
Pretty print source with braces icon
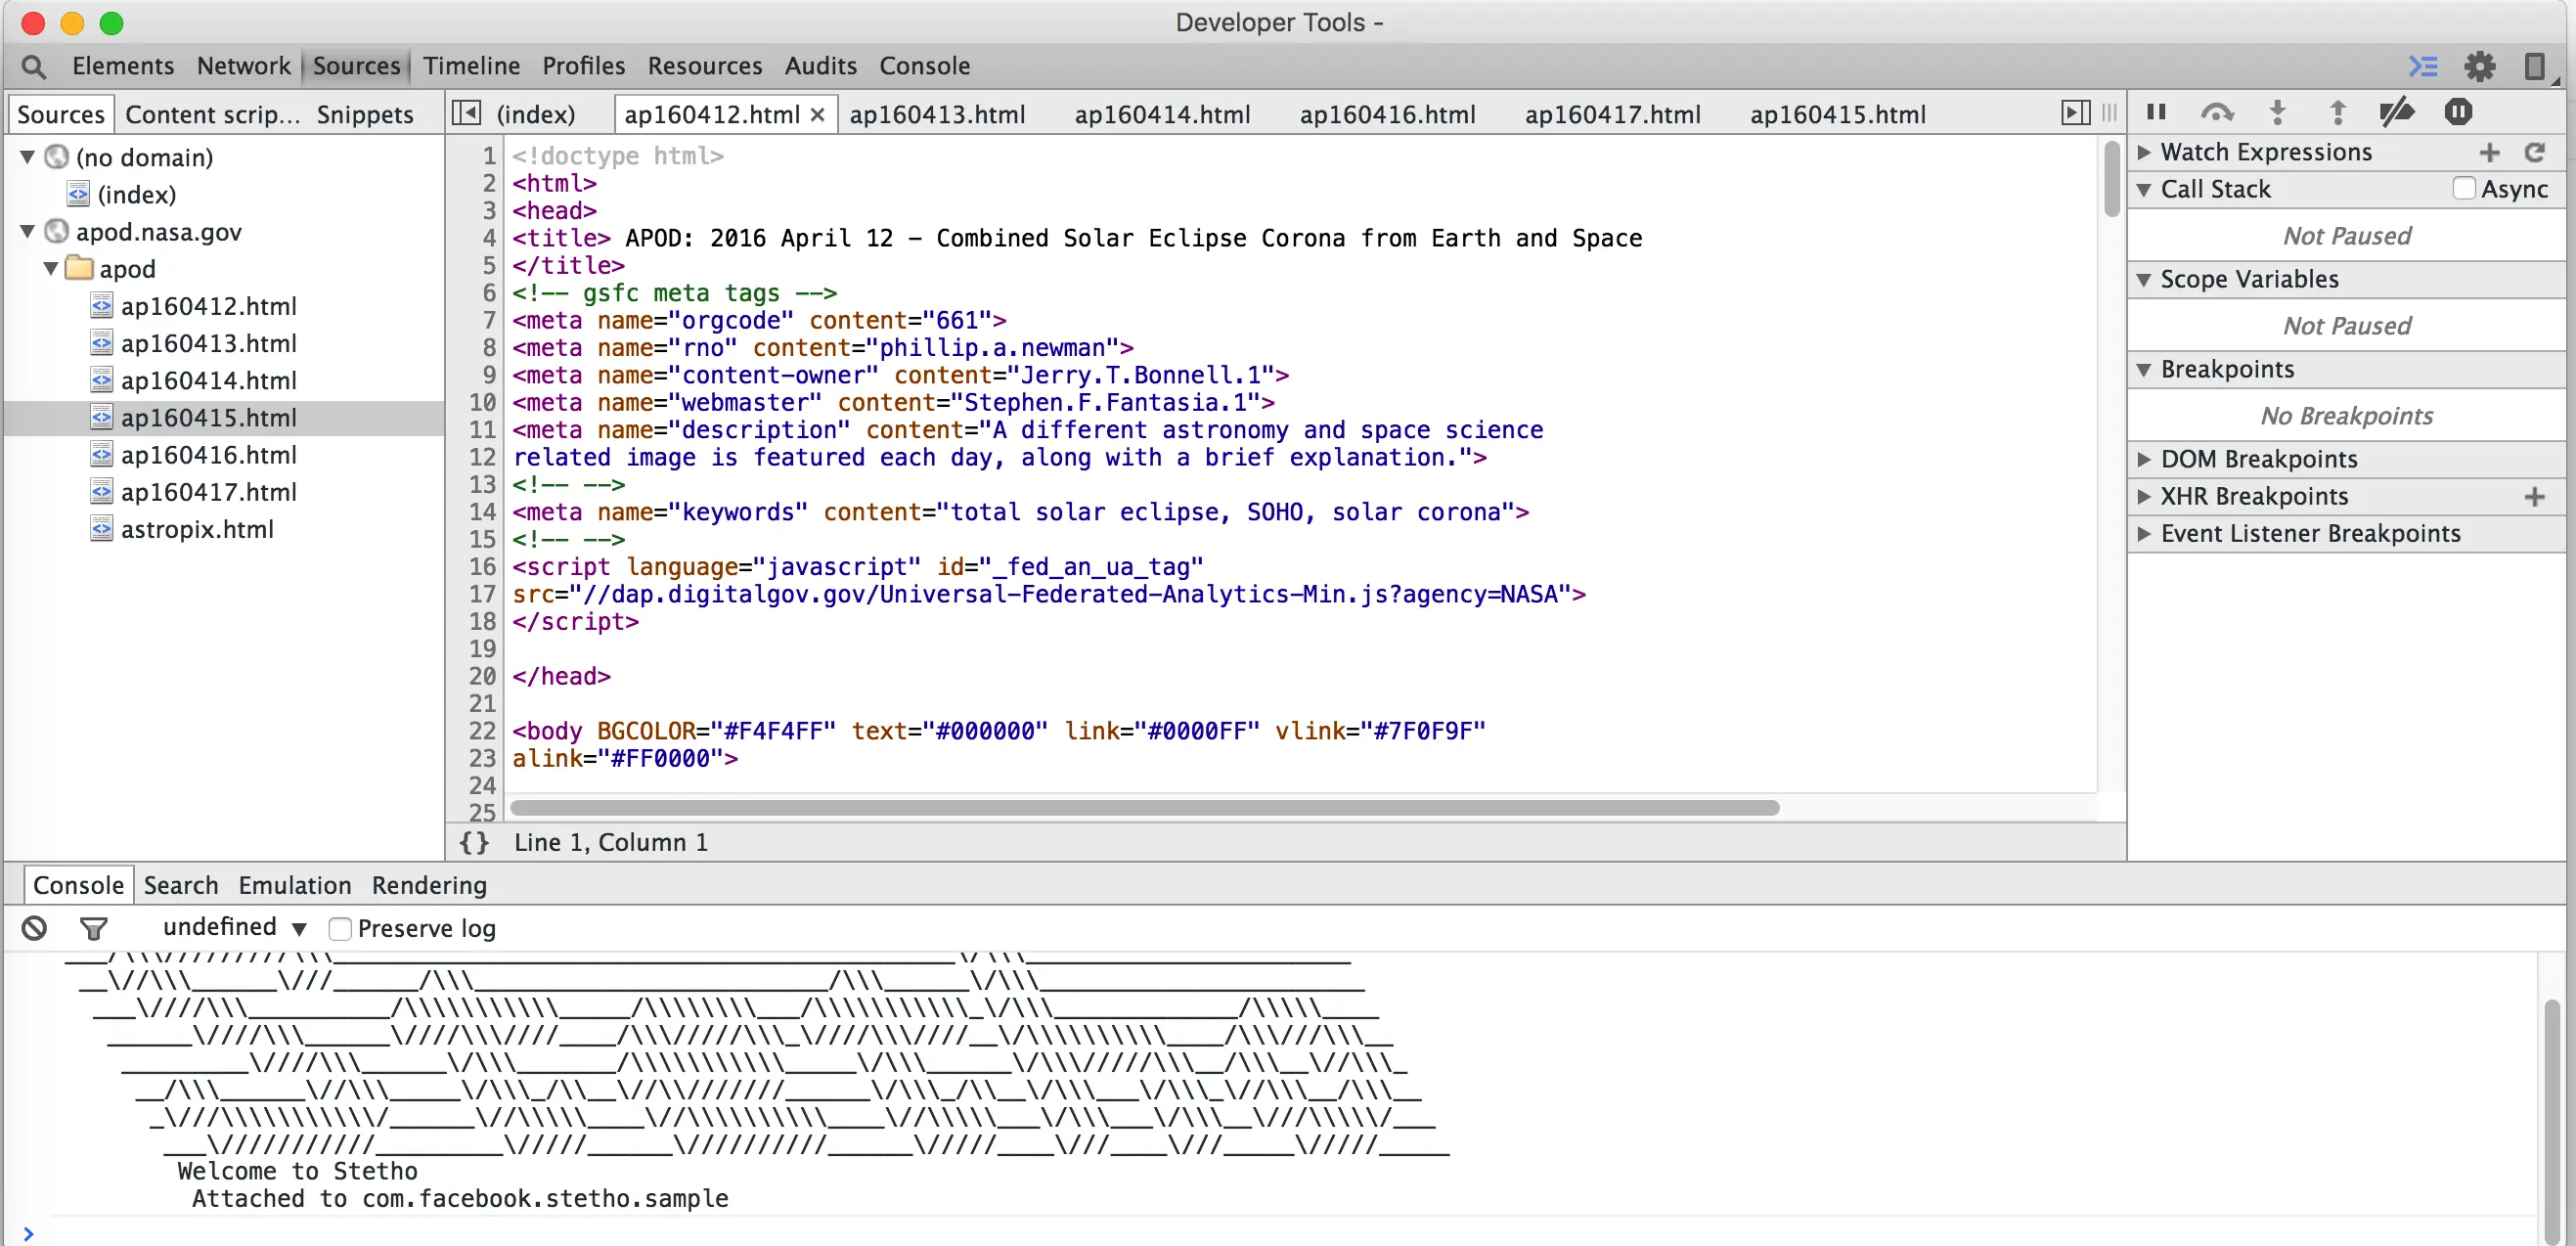point(474,842)
